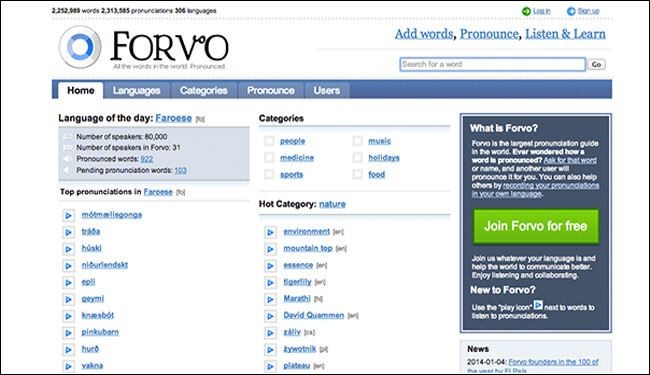The height and width of the screenshot is (375, 650).
Task: Open the people category link
Action: coord(292,141)
